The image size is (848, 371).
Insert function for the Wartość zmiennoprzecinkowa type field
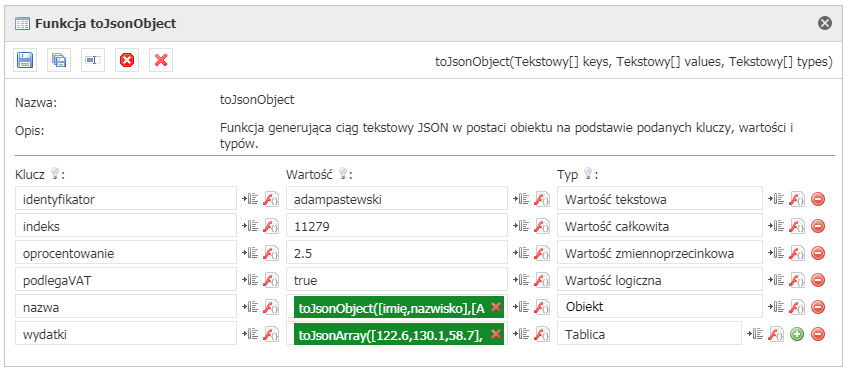tap(797, 253)
